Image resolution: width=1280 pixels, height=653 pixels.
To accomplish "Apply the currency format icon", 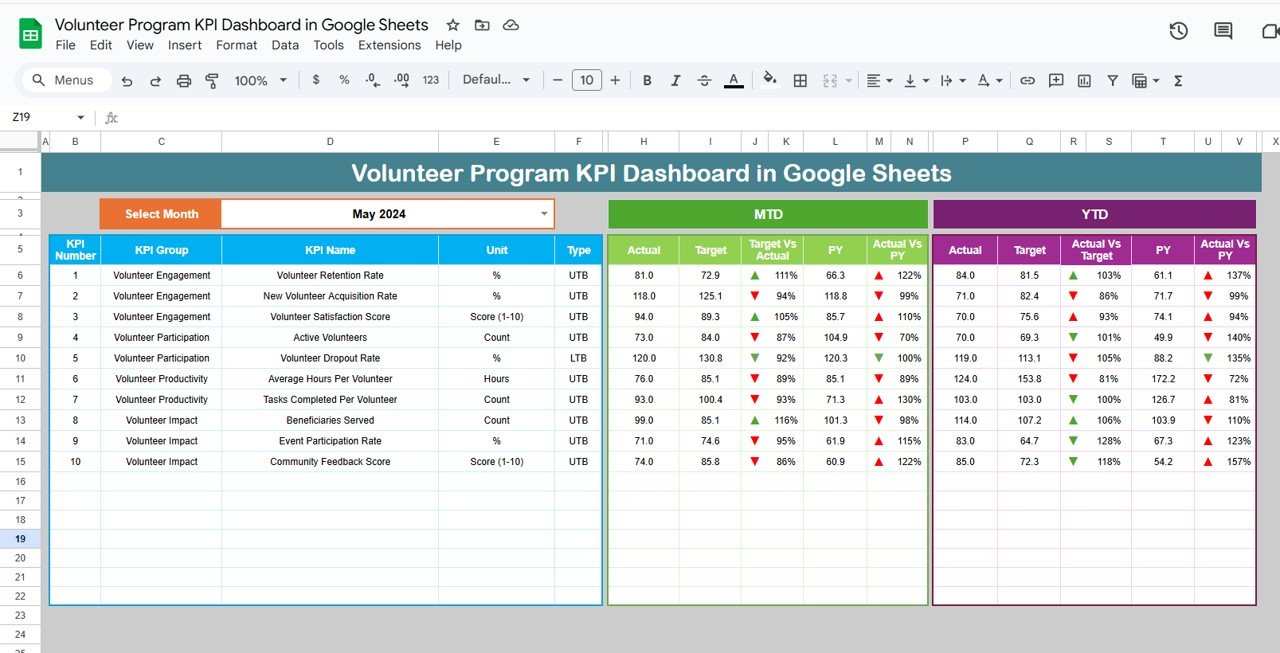I will click(316, 80).
